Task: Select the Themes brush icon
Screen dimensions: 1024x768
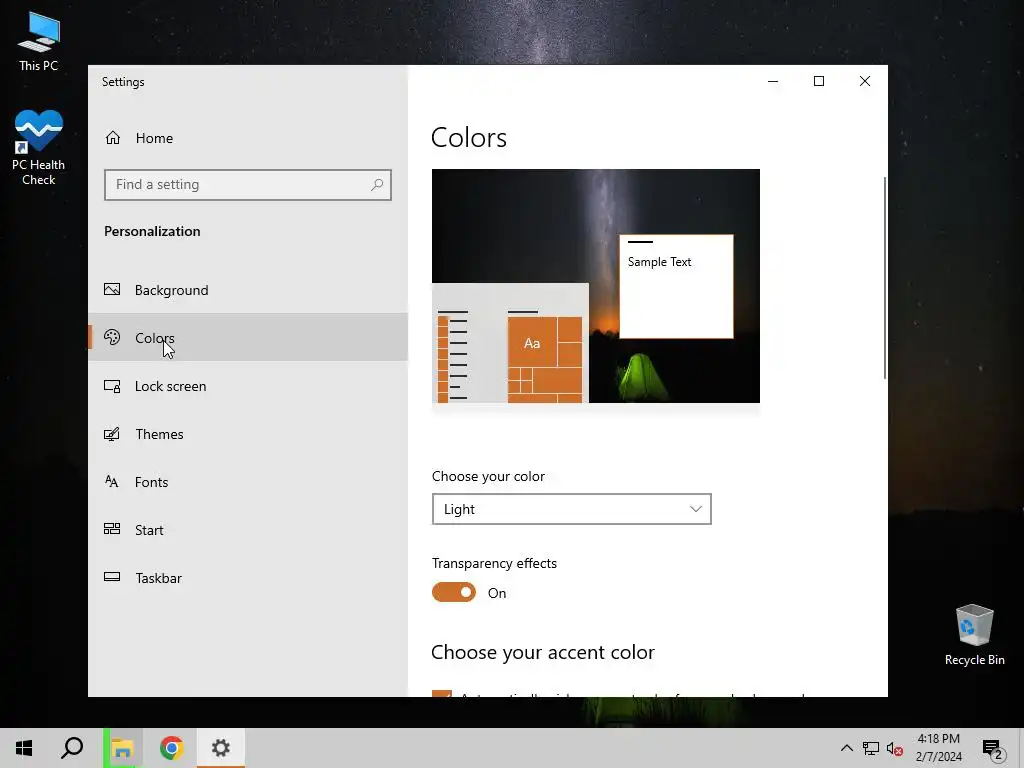Action: click(x=112, y=434)
